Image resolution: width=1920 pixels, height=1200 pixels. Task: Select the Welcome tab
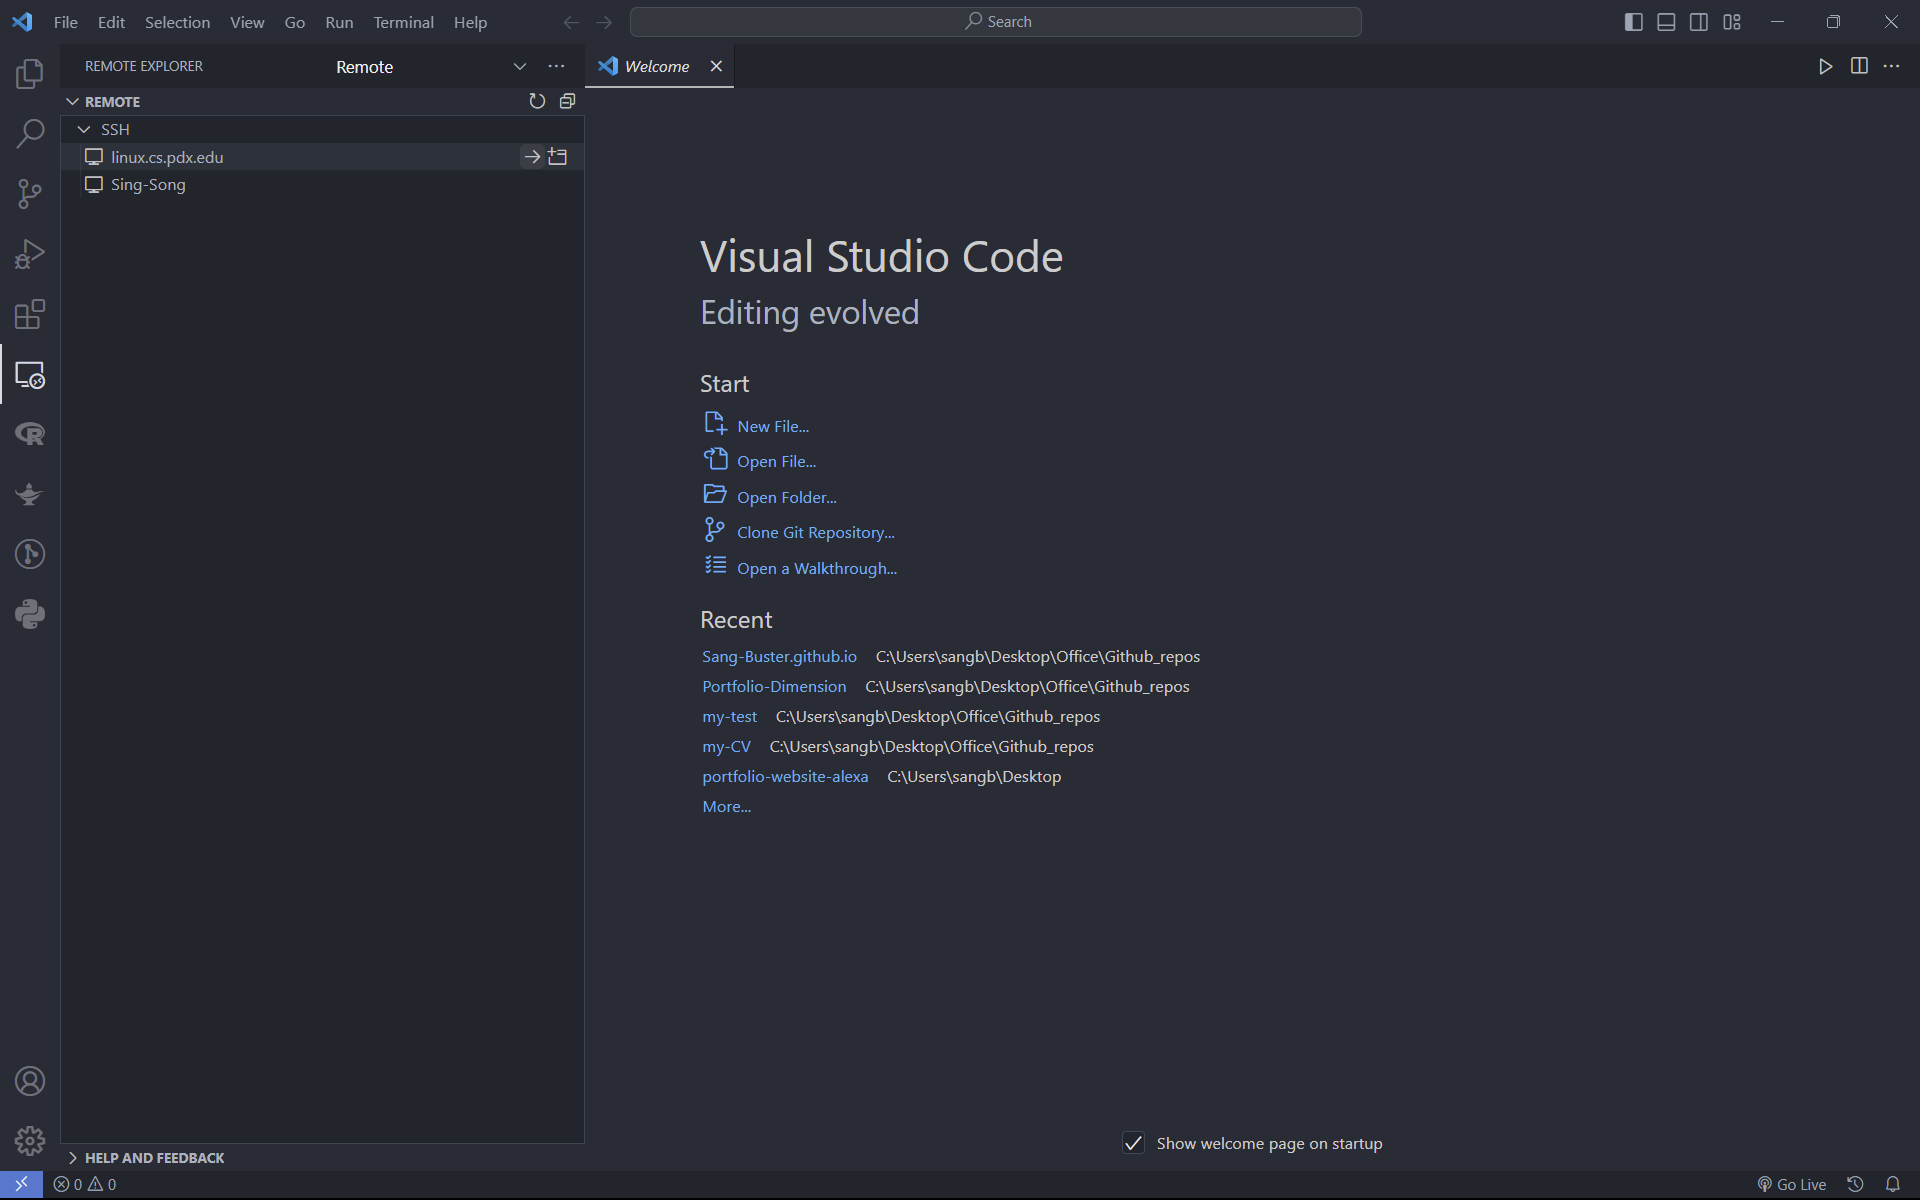pos(656,66)
